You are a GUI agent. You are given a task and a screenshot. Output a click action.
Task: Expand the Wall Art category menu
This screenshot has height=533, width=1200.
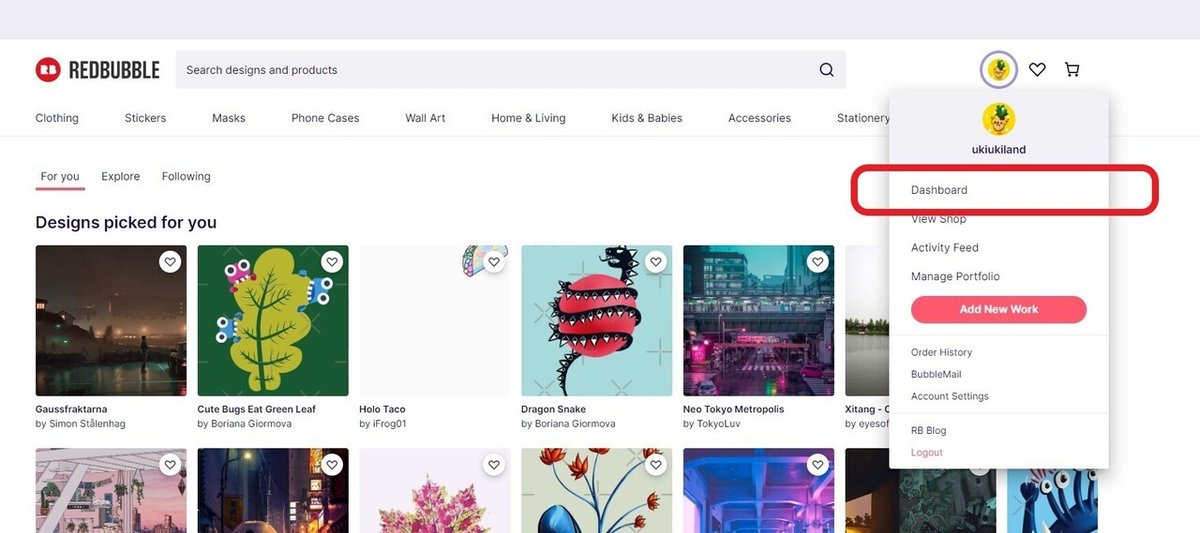425,118
